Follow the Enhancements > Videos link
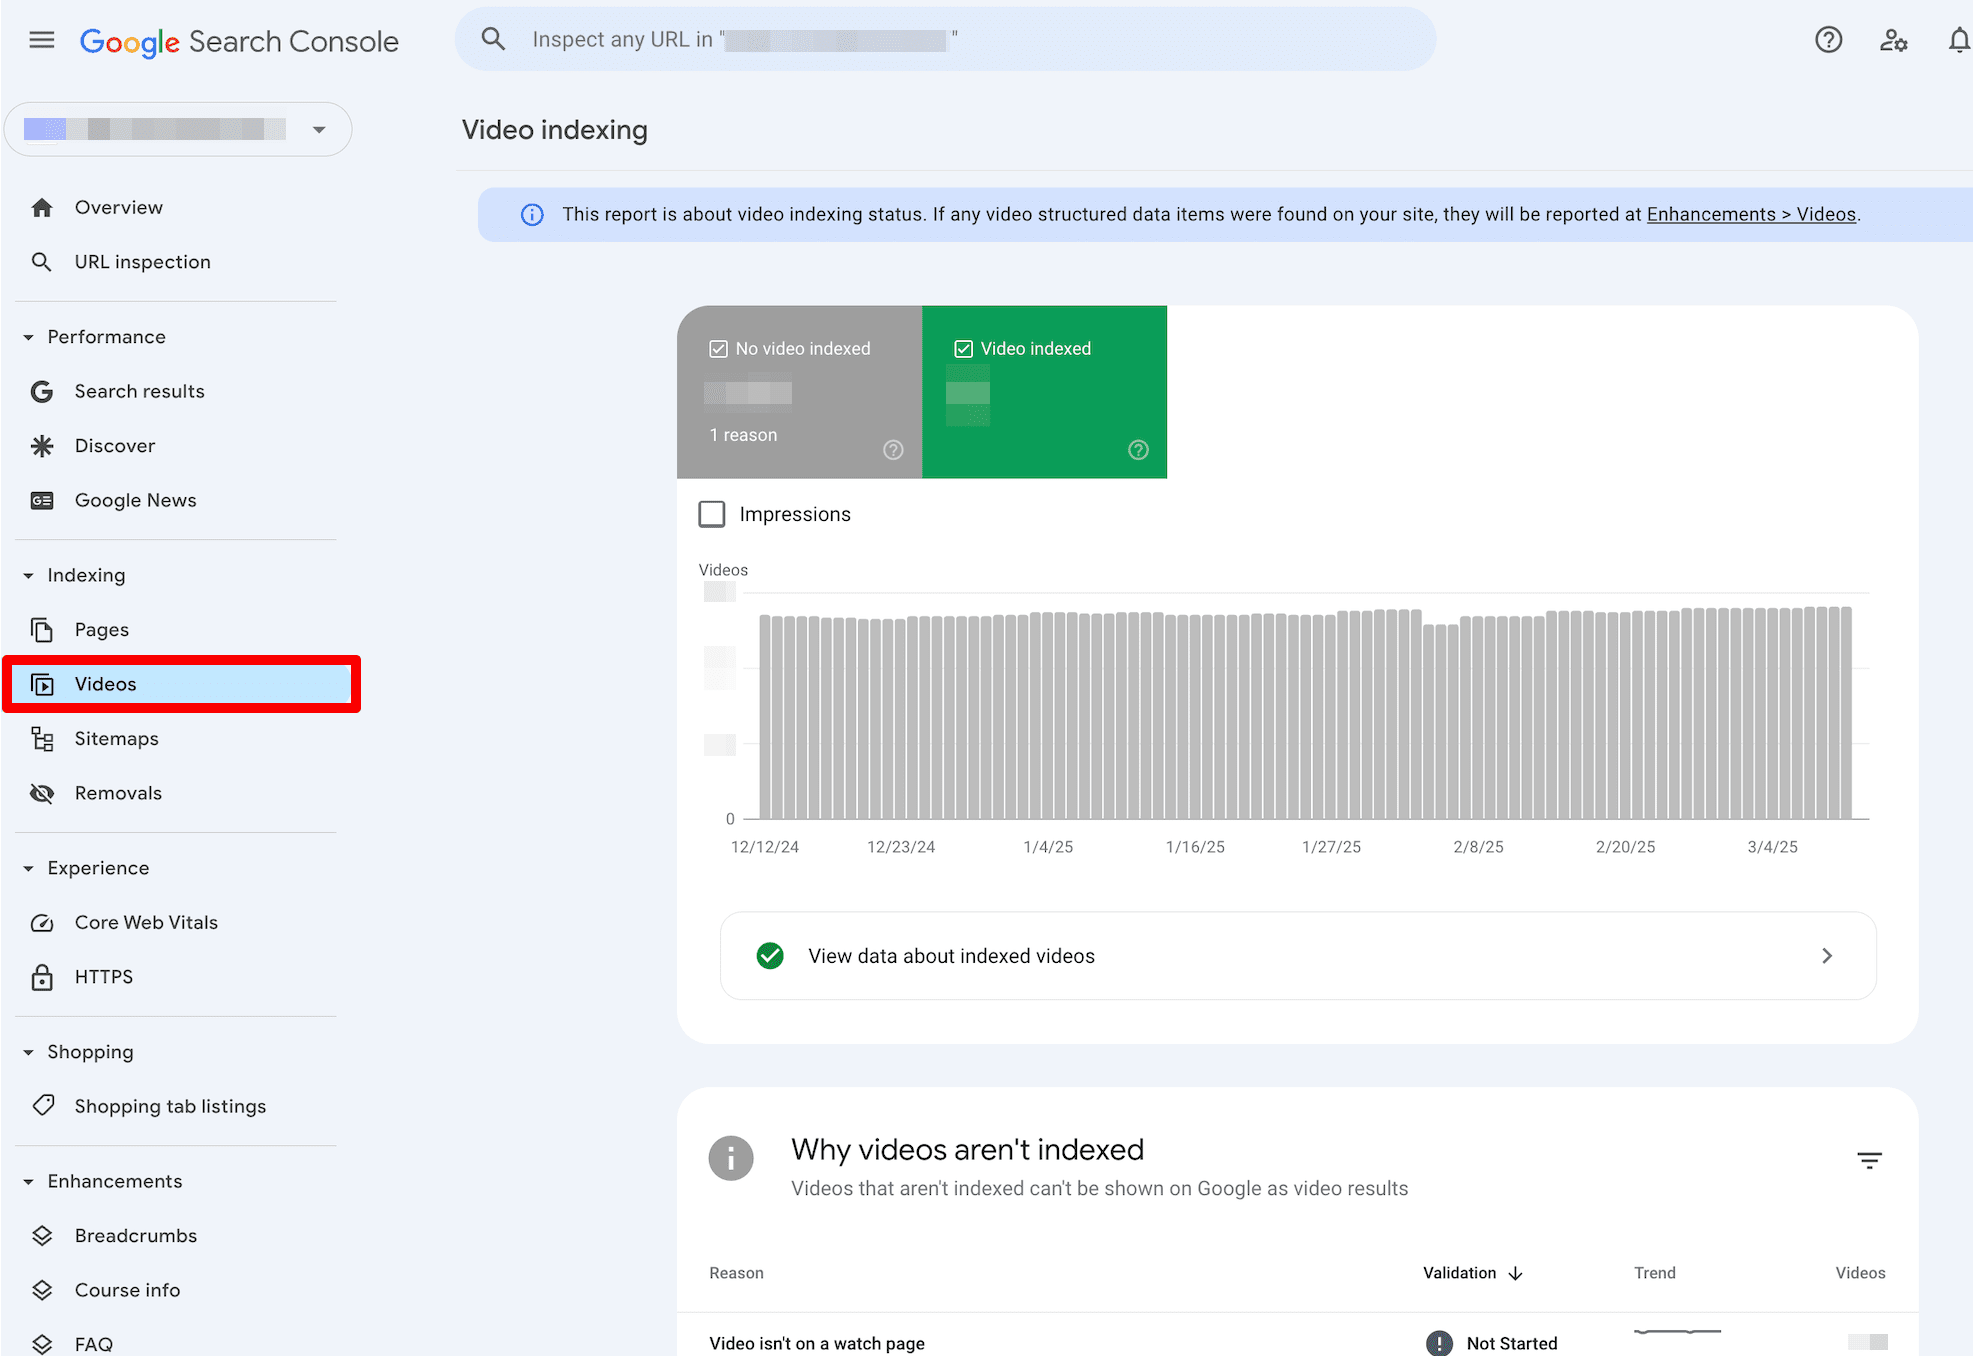This screenshot has width=1973, height=1356. (1750, 214)
